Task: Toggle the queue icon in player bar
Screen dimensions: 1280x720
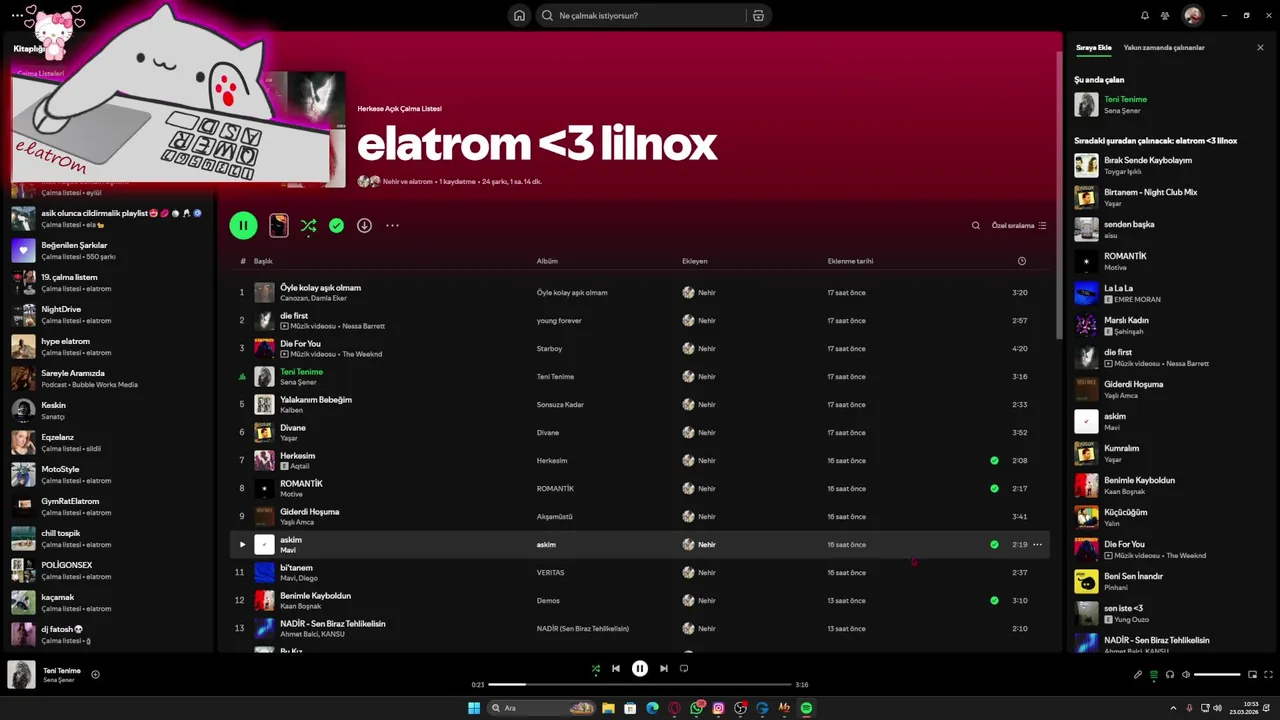Action: [1154, 674]
